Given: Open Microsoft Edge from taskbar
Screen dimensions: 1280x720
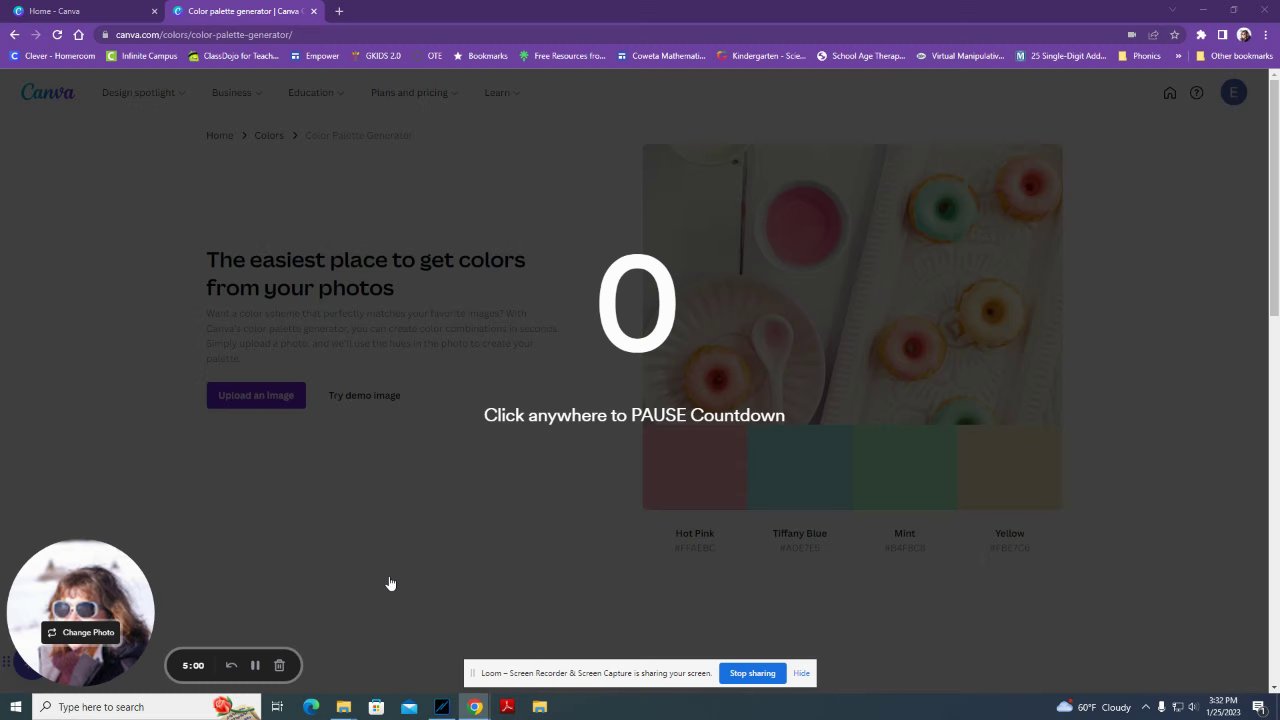Looking at the screenshot, I should (x=311, y=707).
